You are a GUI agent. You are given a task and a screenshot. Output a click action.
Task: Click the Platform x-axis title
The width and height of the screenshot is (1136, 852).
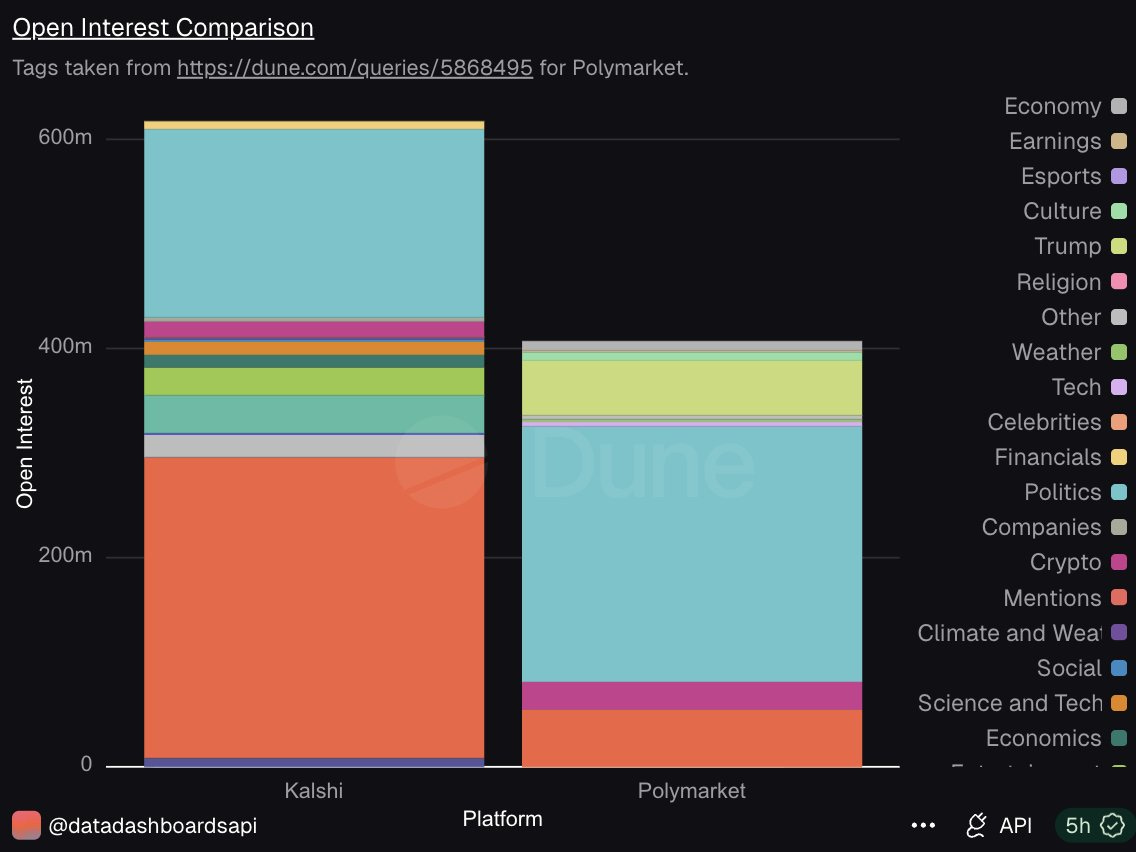point(503,819)
